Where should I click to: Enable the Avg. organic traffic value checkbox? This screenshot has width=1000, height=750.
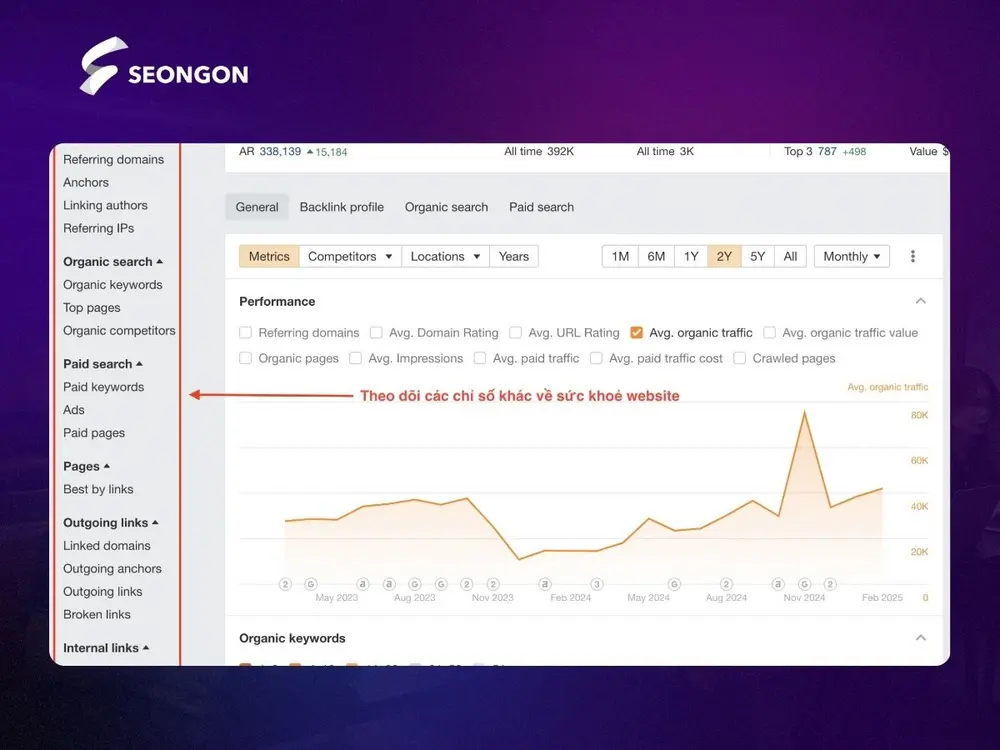coord(770,333)
